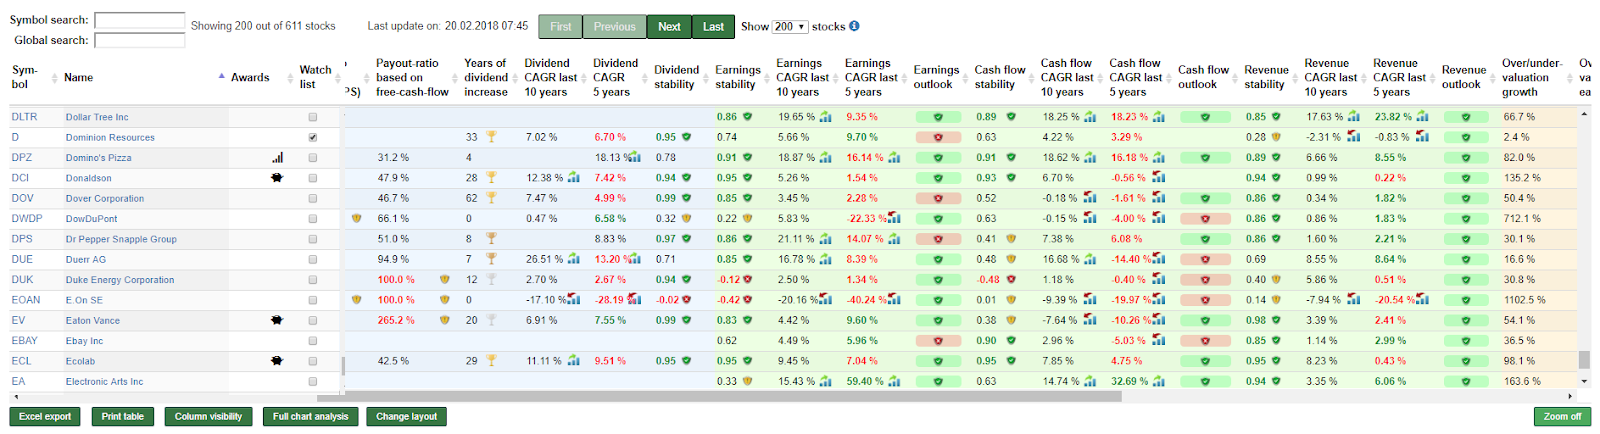Image resolution: width=1600 pixels, height=434 pixels.
Task: Click the vertical scrollbar thumb of the table
Action: click(x=1584, y=359)
